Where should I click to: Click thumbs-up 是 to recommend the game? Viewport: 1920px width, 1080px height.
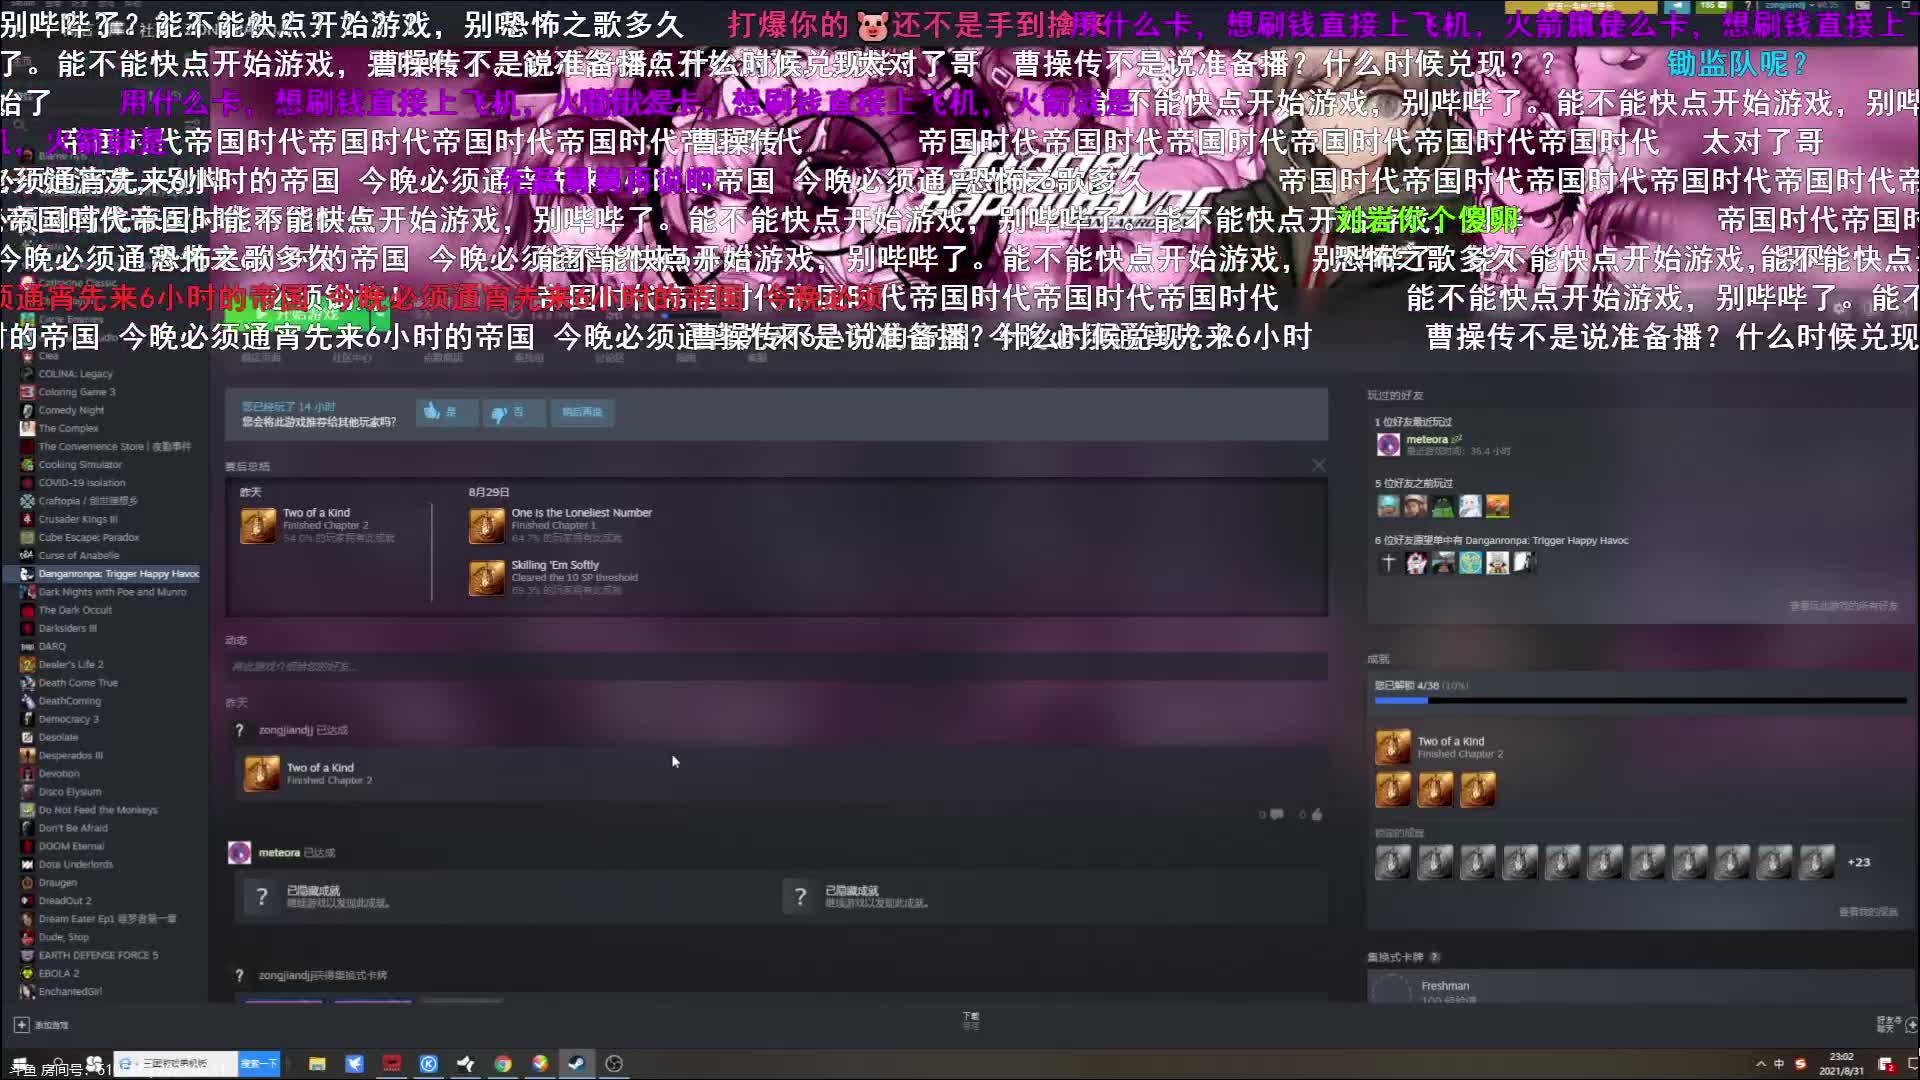(446, 412)
